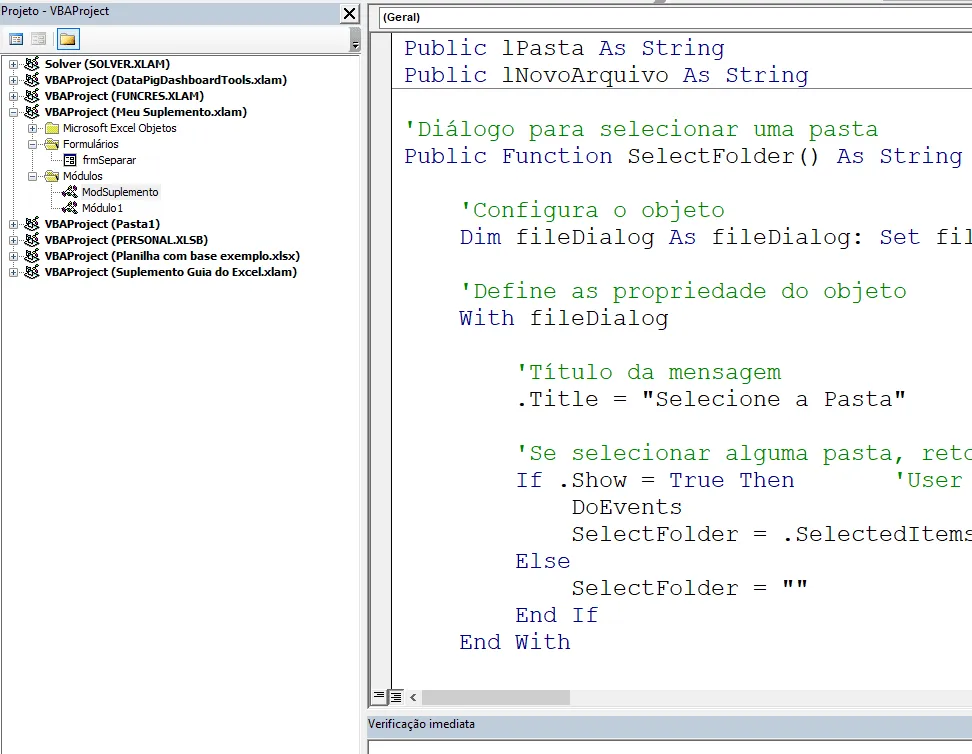Select the Solver project icon
Screen dimensions: 972x754
[x=32, y=63]
